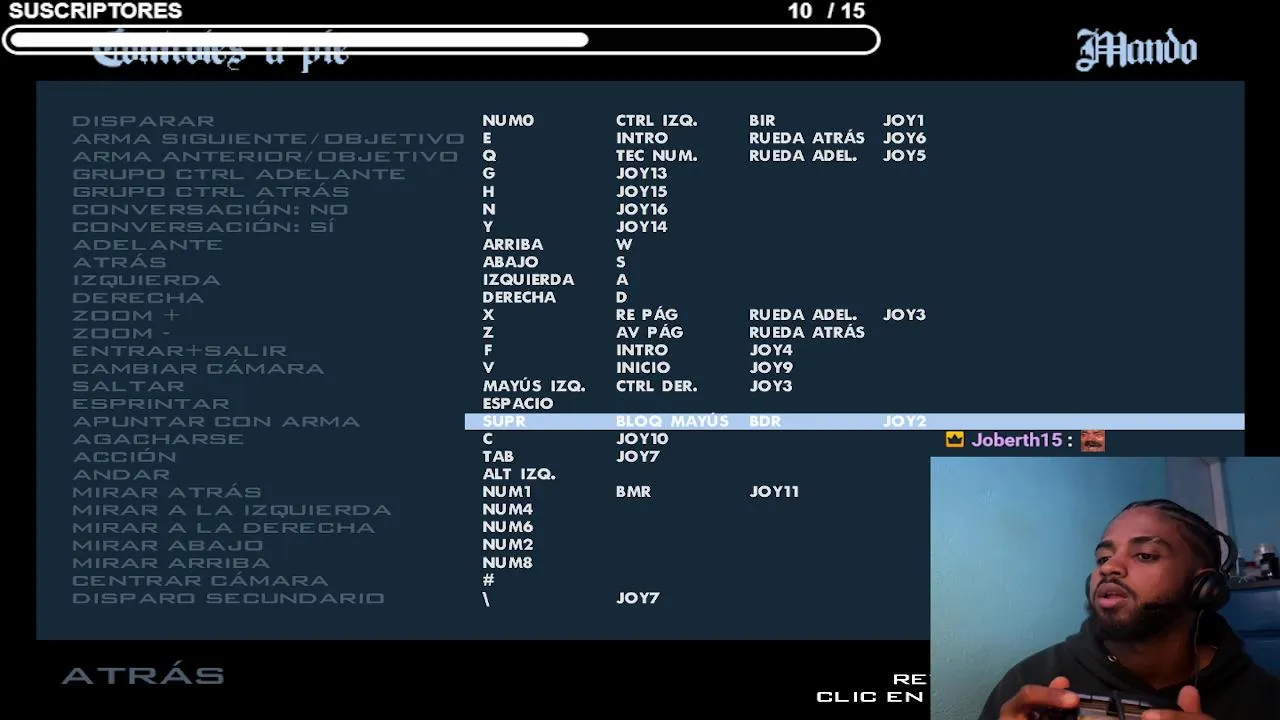Click the JOY11 binding for MIRAR ATRÁS
This screenshot has width=1280, height=720.
pyautogui.click(x=774, y=492)
